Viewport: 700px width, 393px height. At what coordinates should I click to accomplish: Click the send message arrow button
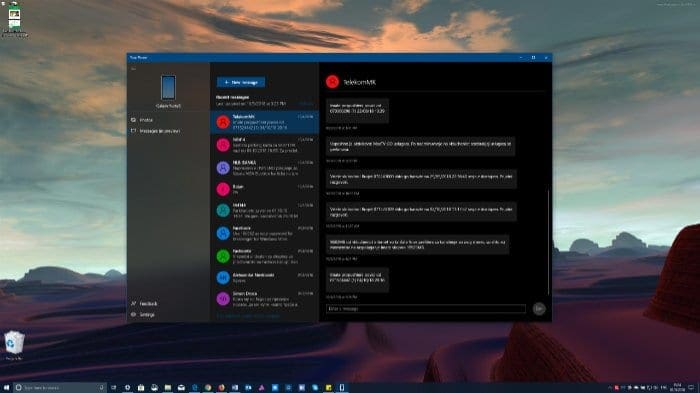coord(539,309)
